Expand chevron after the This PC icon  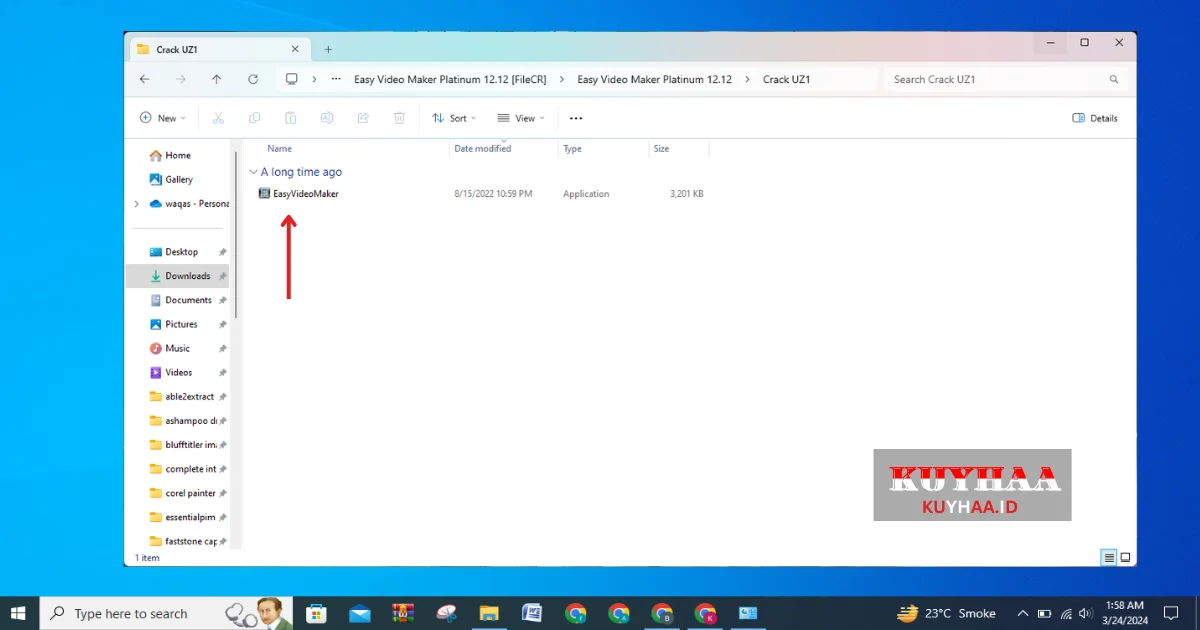tap(314, 79)
